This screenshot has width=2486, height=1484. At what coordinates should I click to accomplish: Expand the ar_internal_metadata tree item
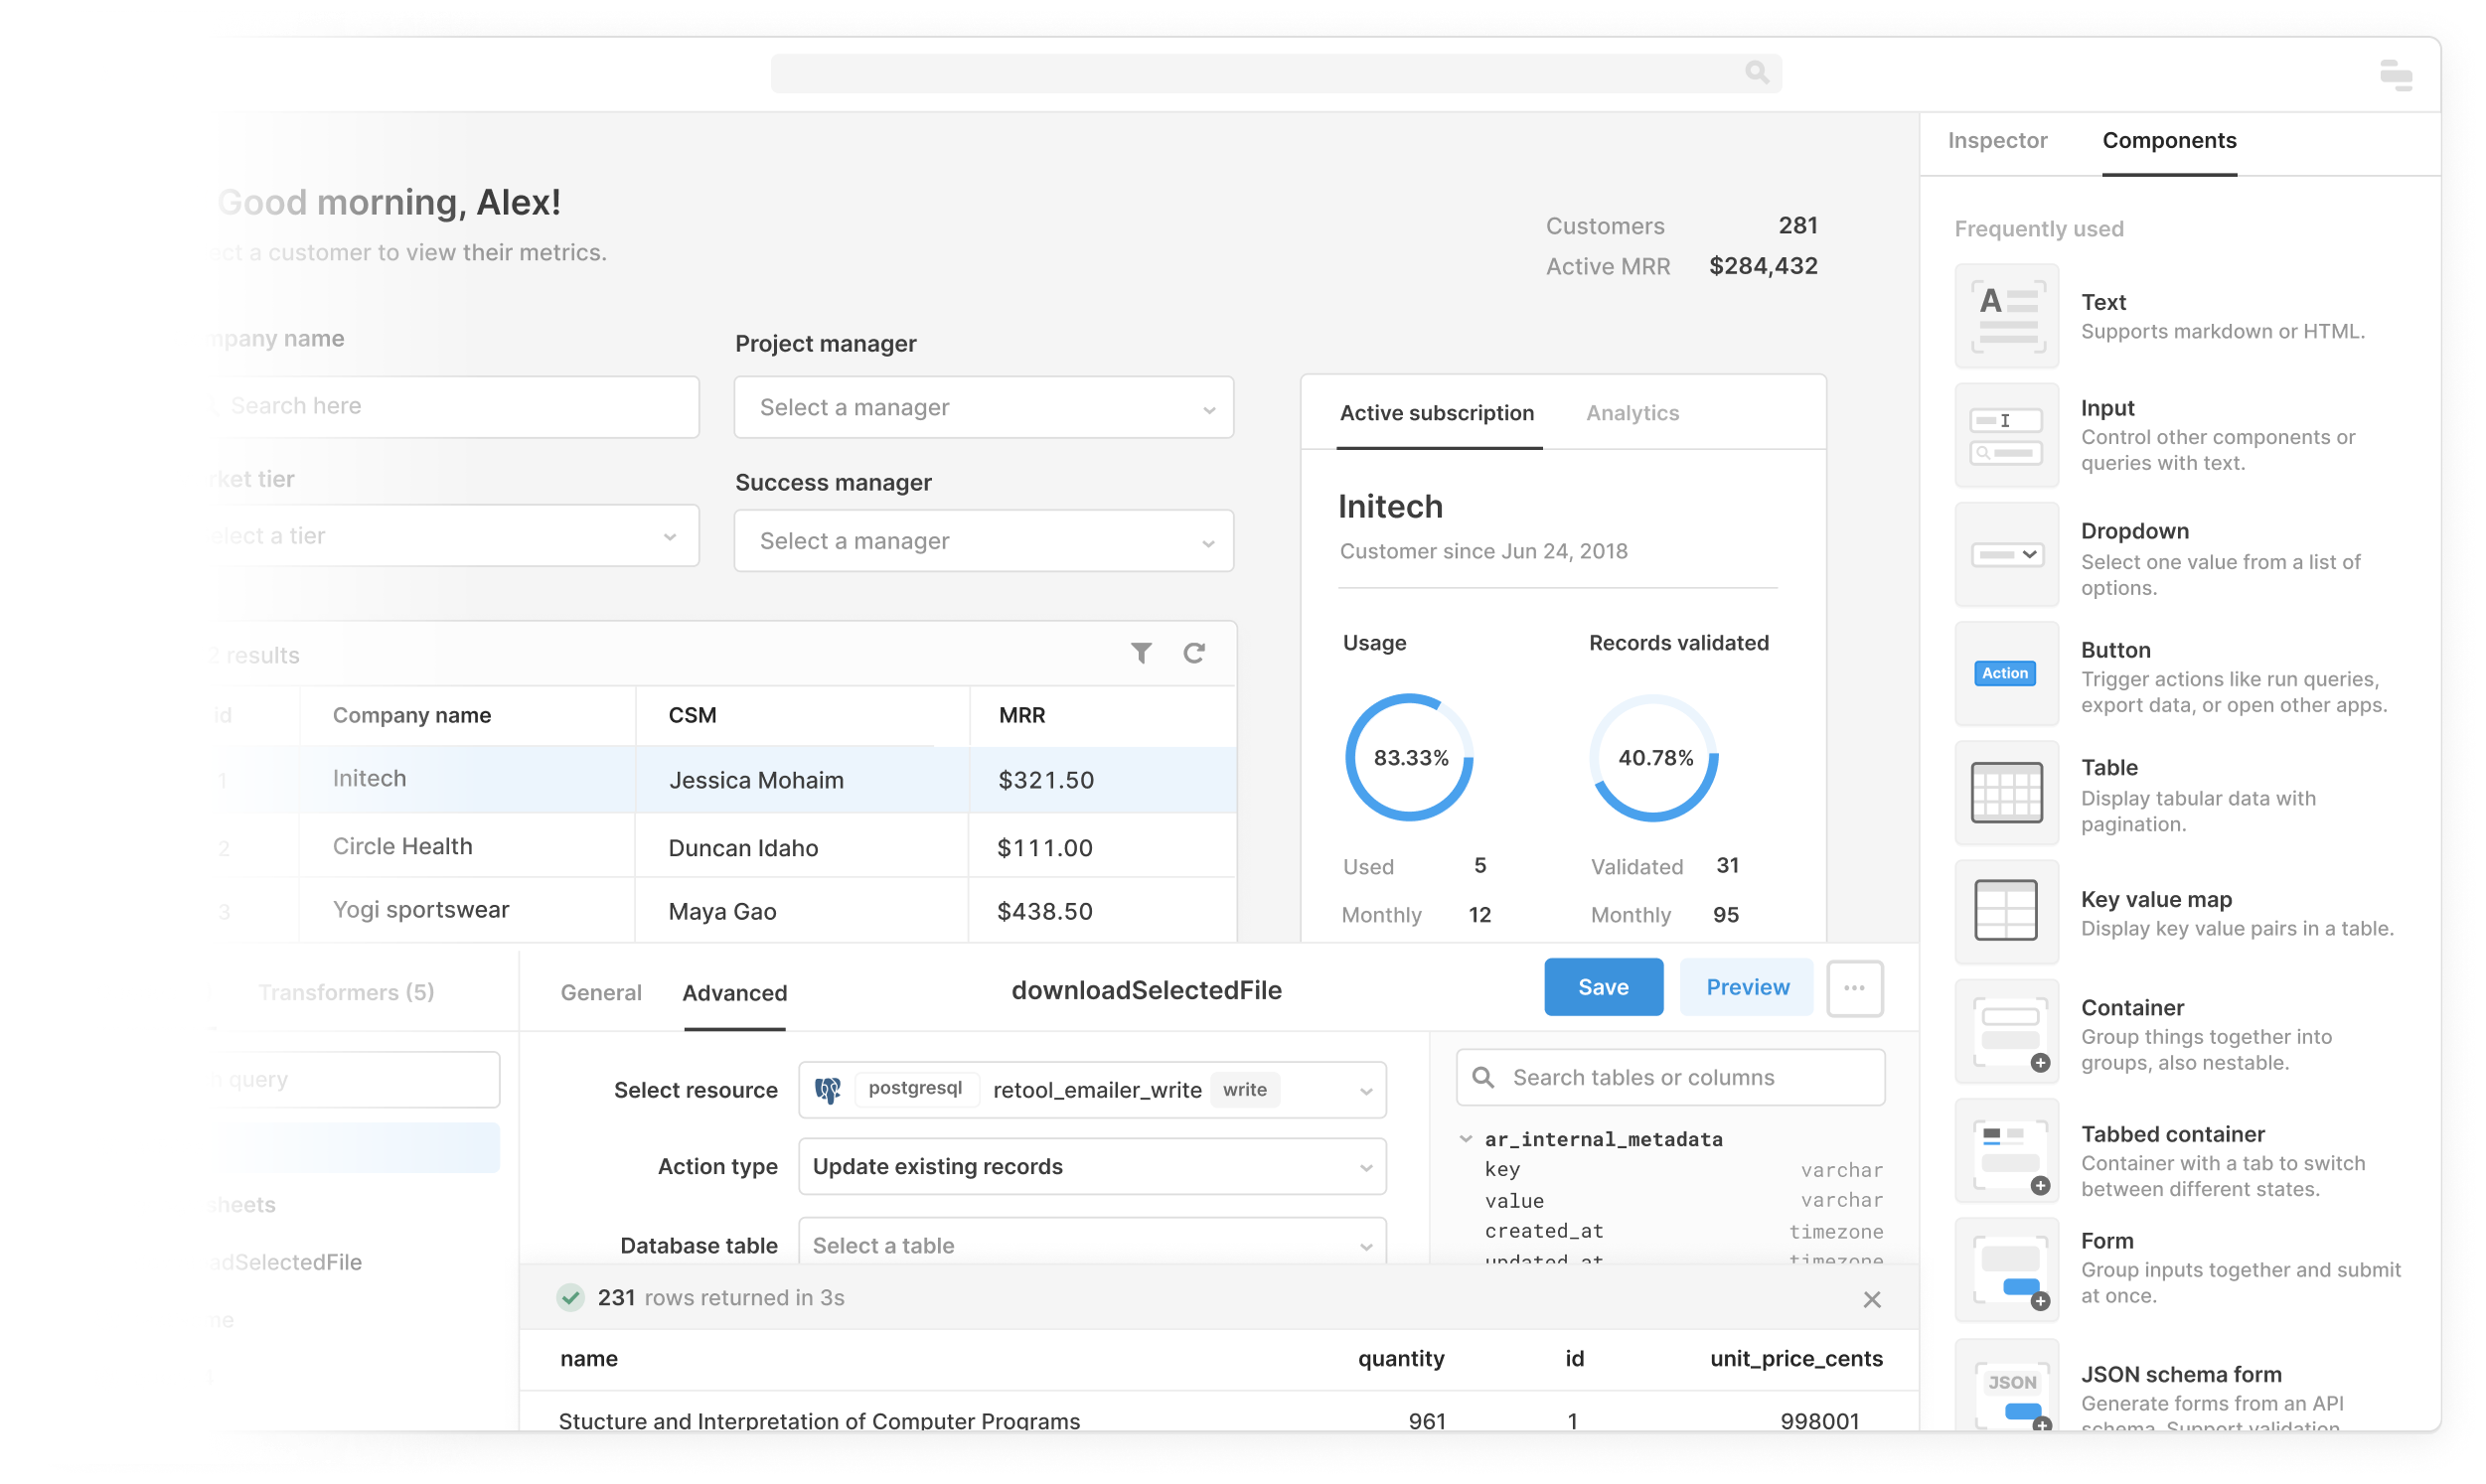coord(1472,1137)
